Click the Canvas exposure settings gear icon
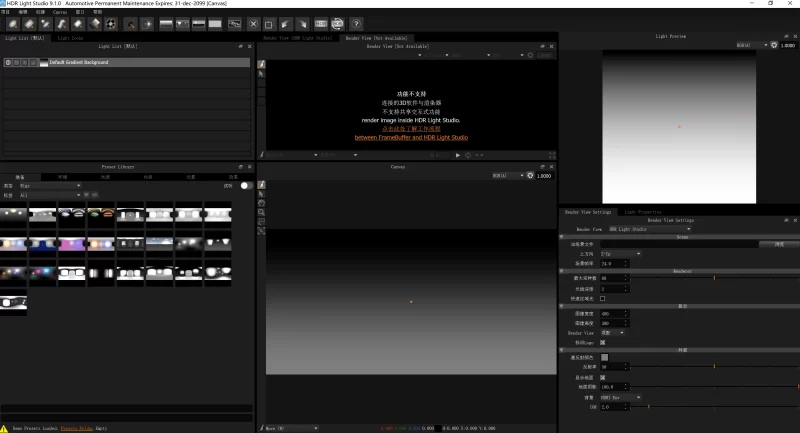 pos(530,175)
